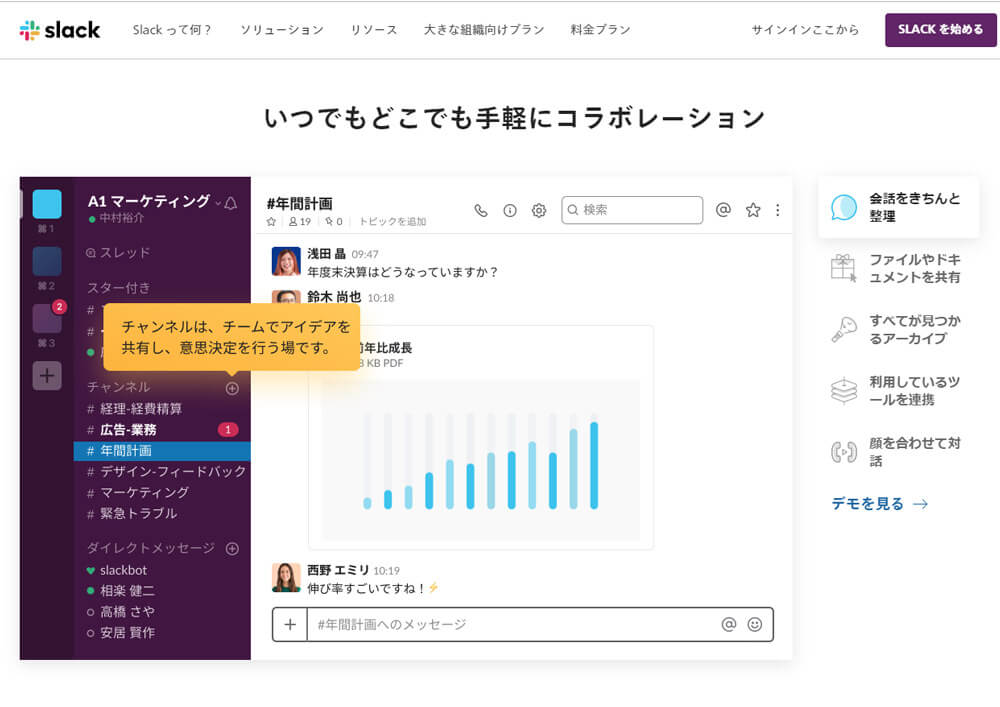Open the three-dot more options menu
1000x707 pixels.
pos(778,210)
